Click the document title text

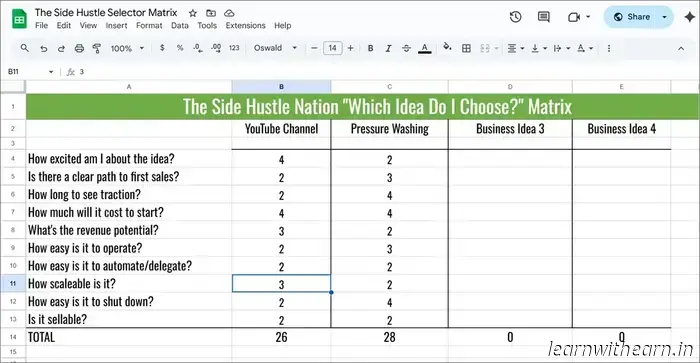click(x=106, y=13)
